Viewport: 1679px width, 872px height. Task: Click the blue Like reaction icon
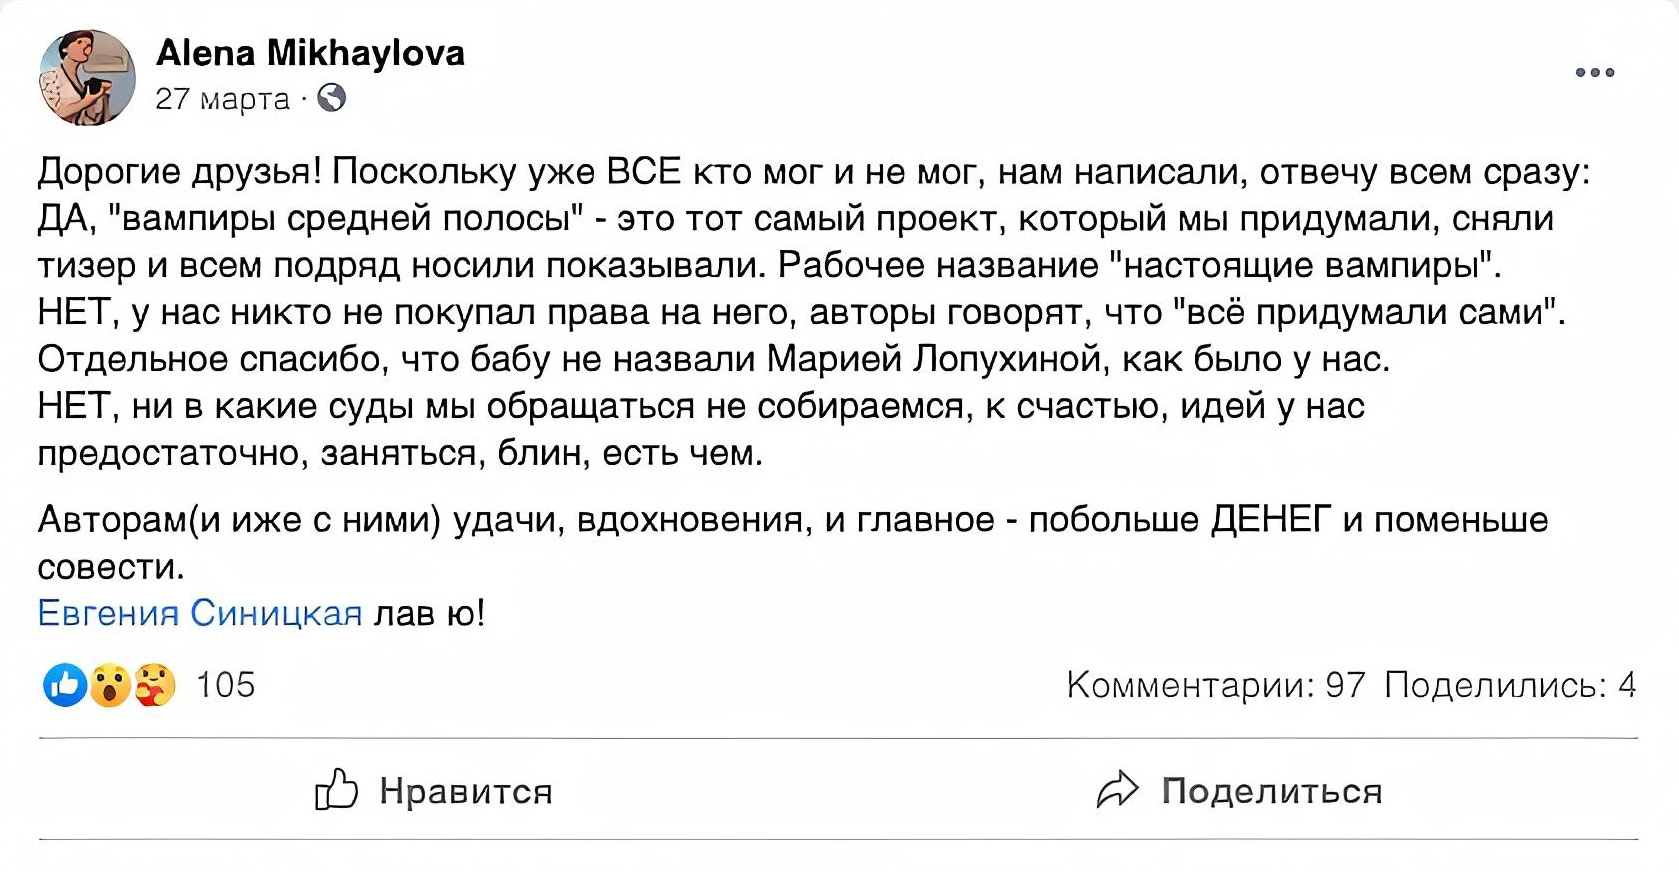click(65, 685)
